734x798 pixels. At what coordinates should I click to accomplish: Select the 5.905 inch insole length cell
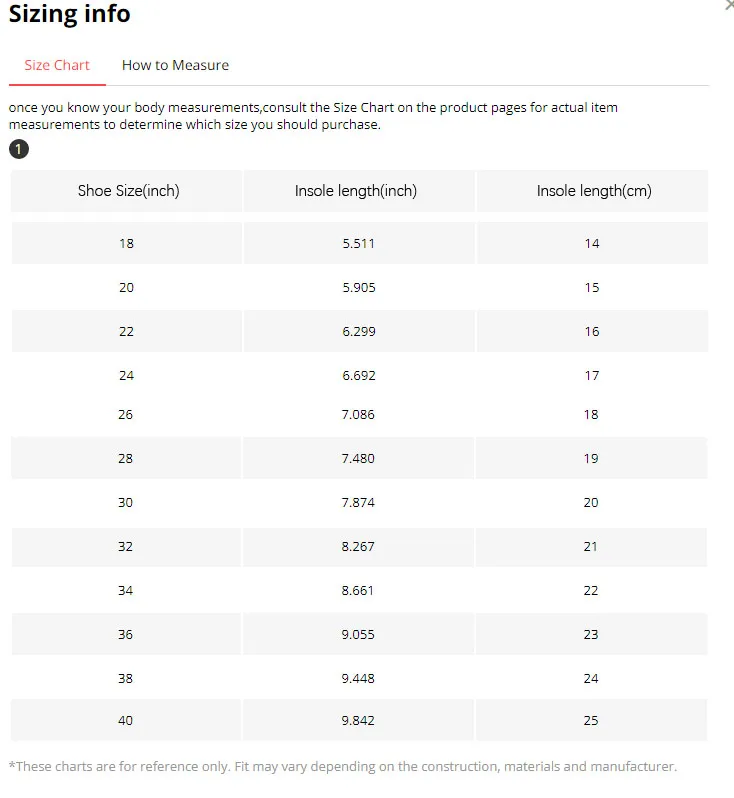point(358,287)
